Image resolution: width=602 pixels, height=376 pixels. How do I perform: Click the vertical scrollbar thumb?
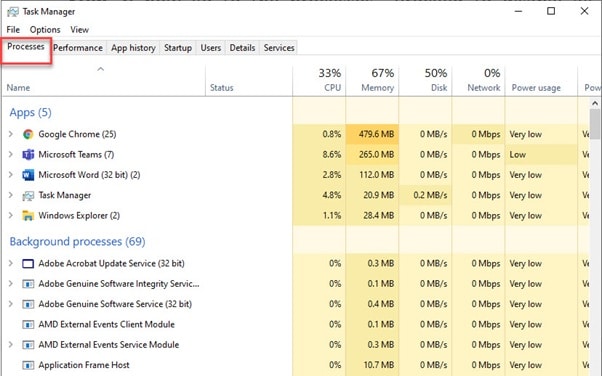tap(595, 124)
